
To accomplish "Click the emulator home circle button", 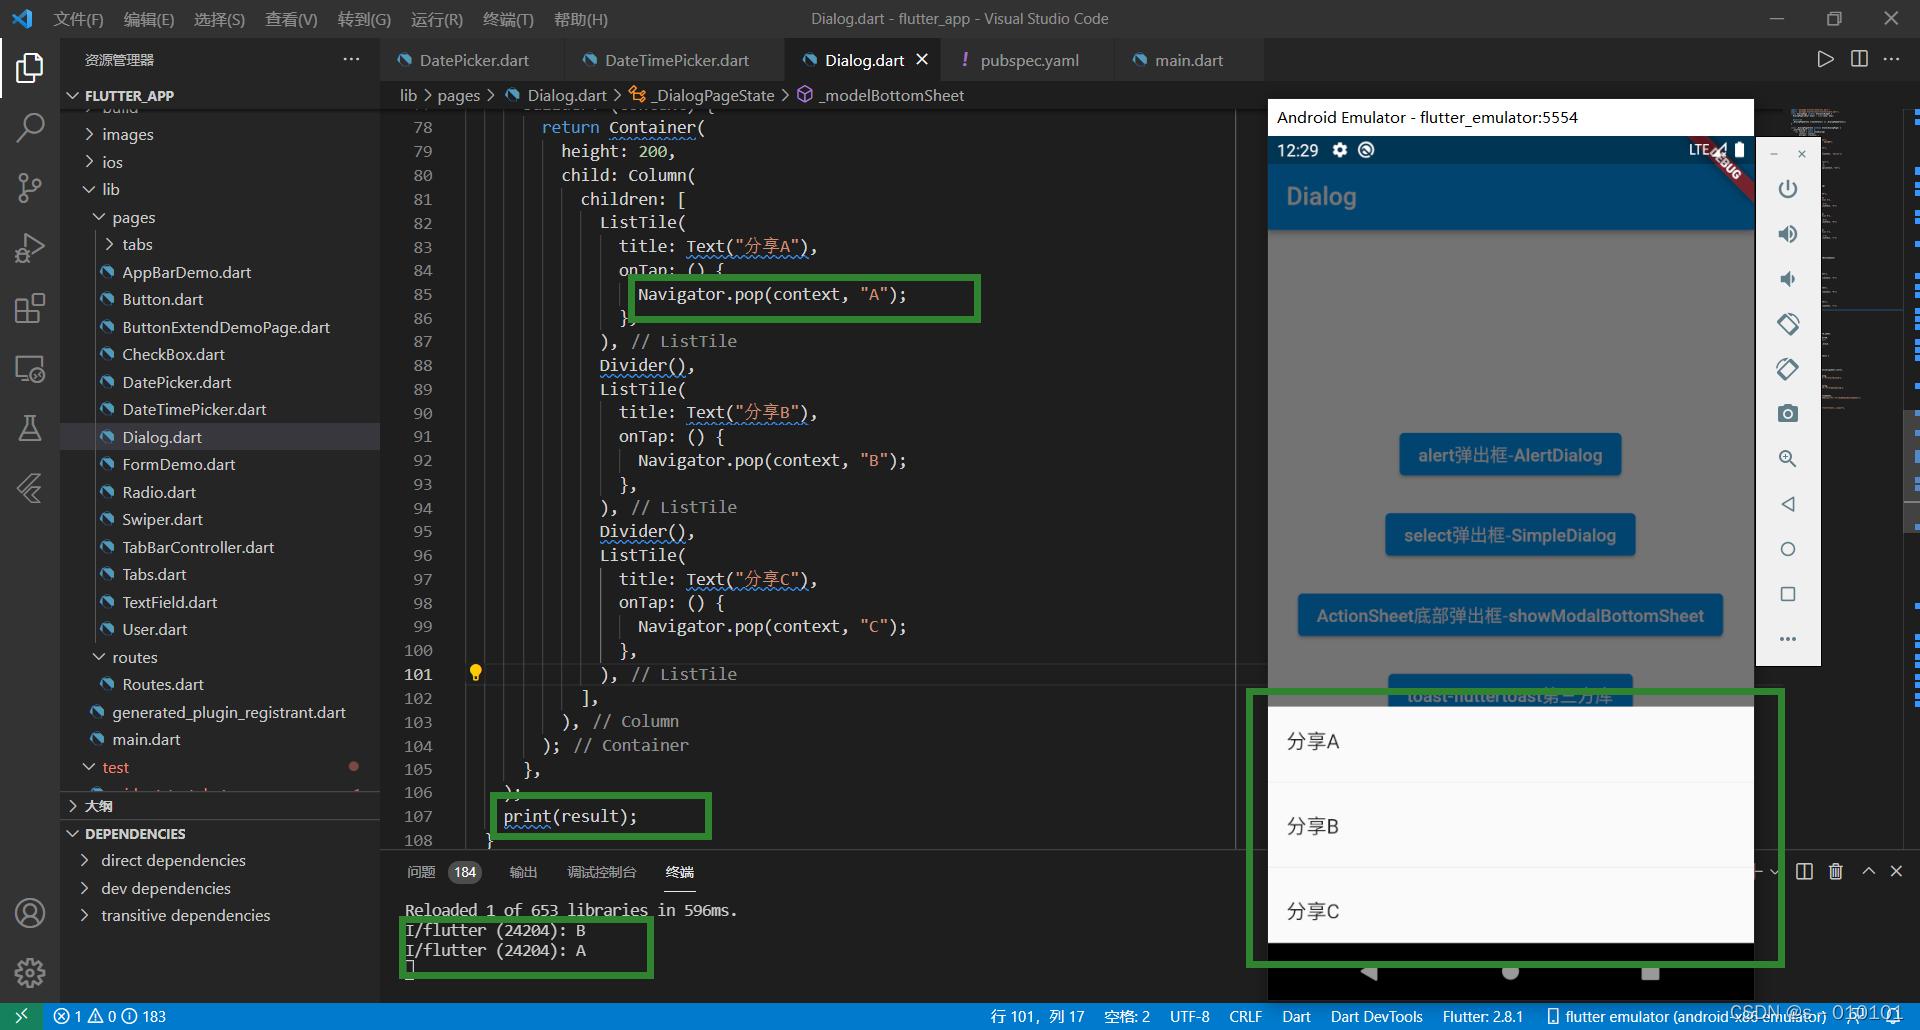I will [1788, 549].
